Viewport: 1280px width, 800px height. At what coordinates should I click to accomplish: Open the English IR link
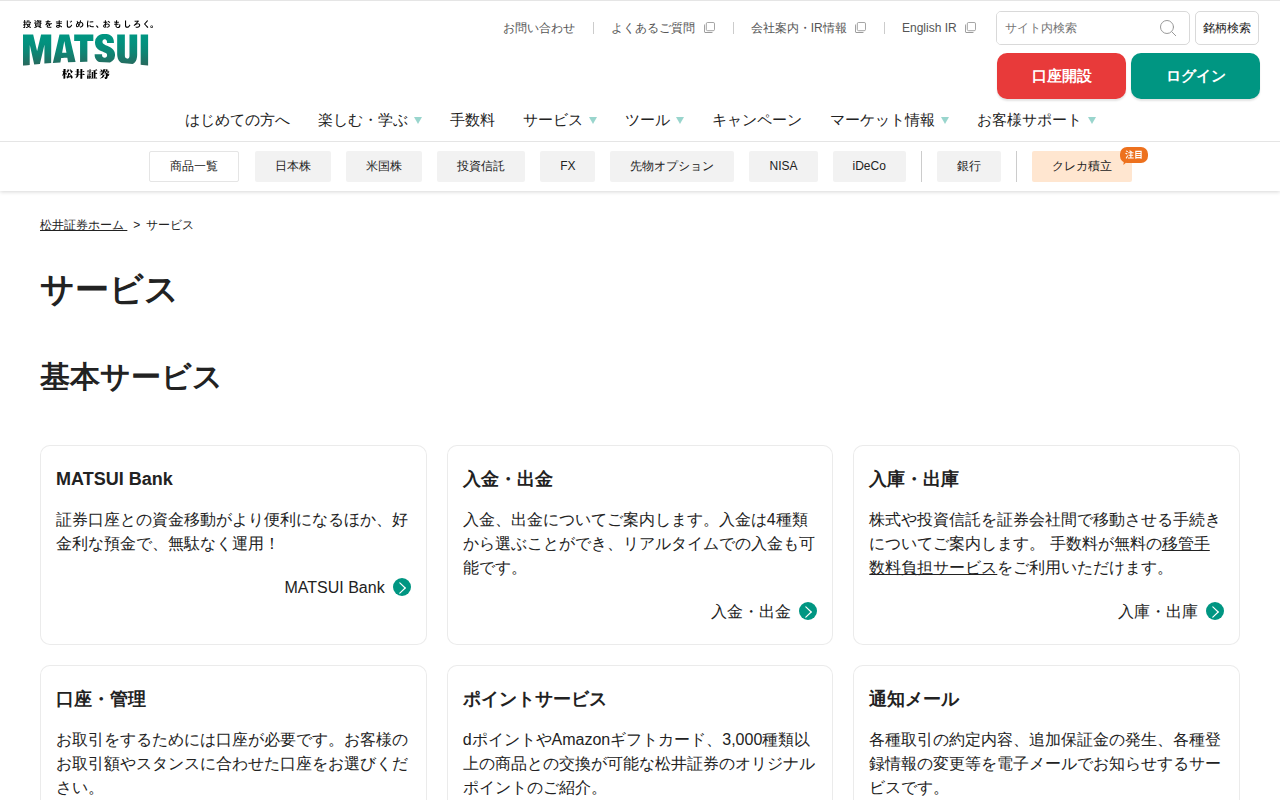[x=929, y=28]
